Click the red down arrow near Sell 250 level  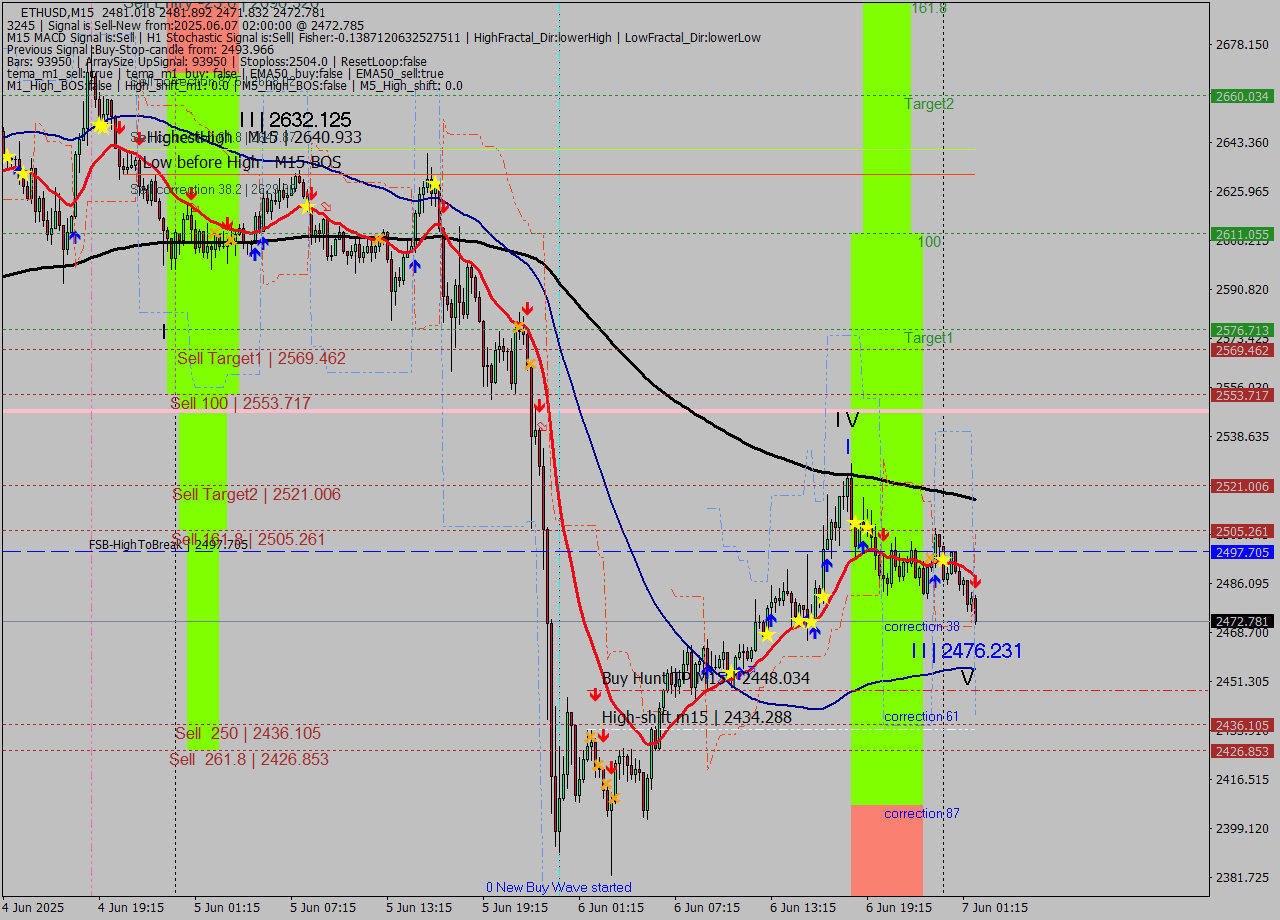[x=603, y=734]
